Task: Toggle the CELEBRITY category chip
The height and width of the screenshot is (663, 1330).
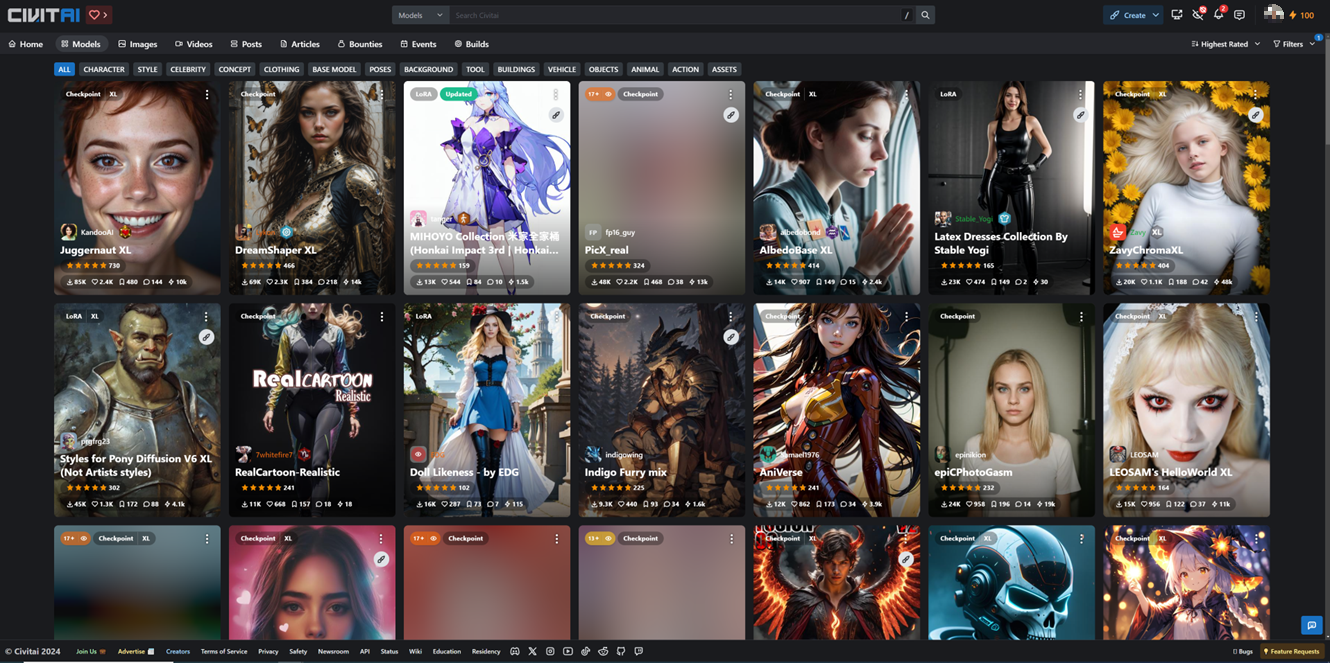Action: click(x=188, y=69)
